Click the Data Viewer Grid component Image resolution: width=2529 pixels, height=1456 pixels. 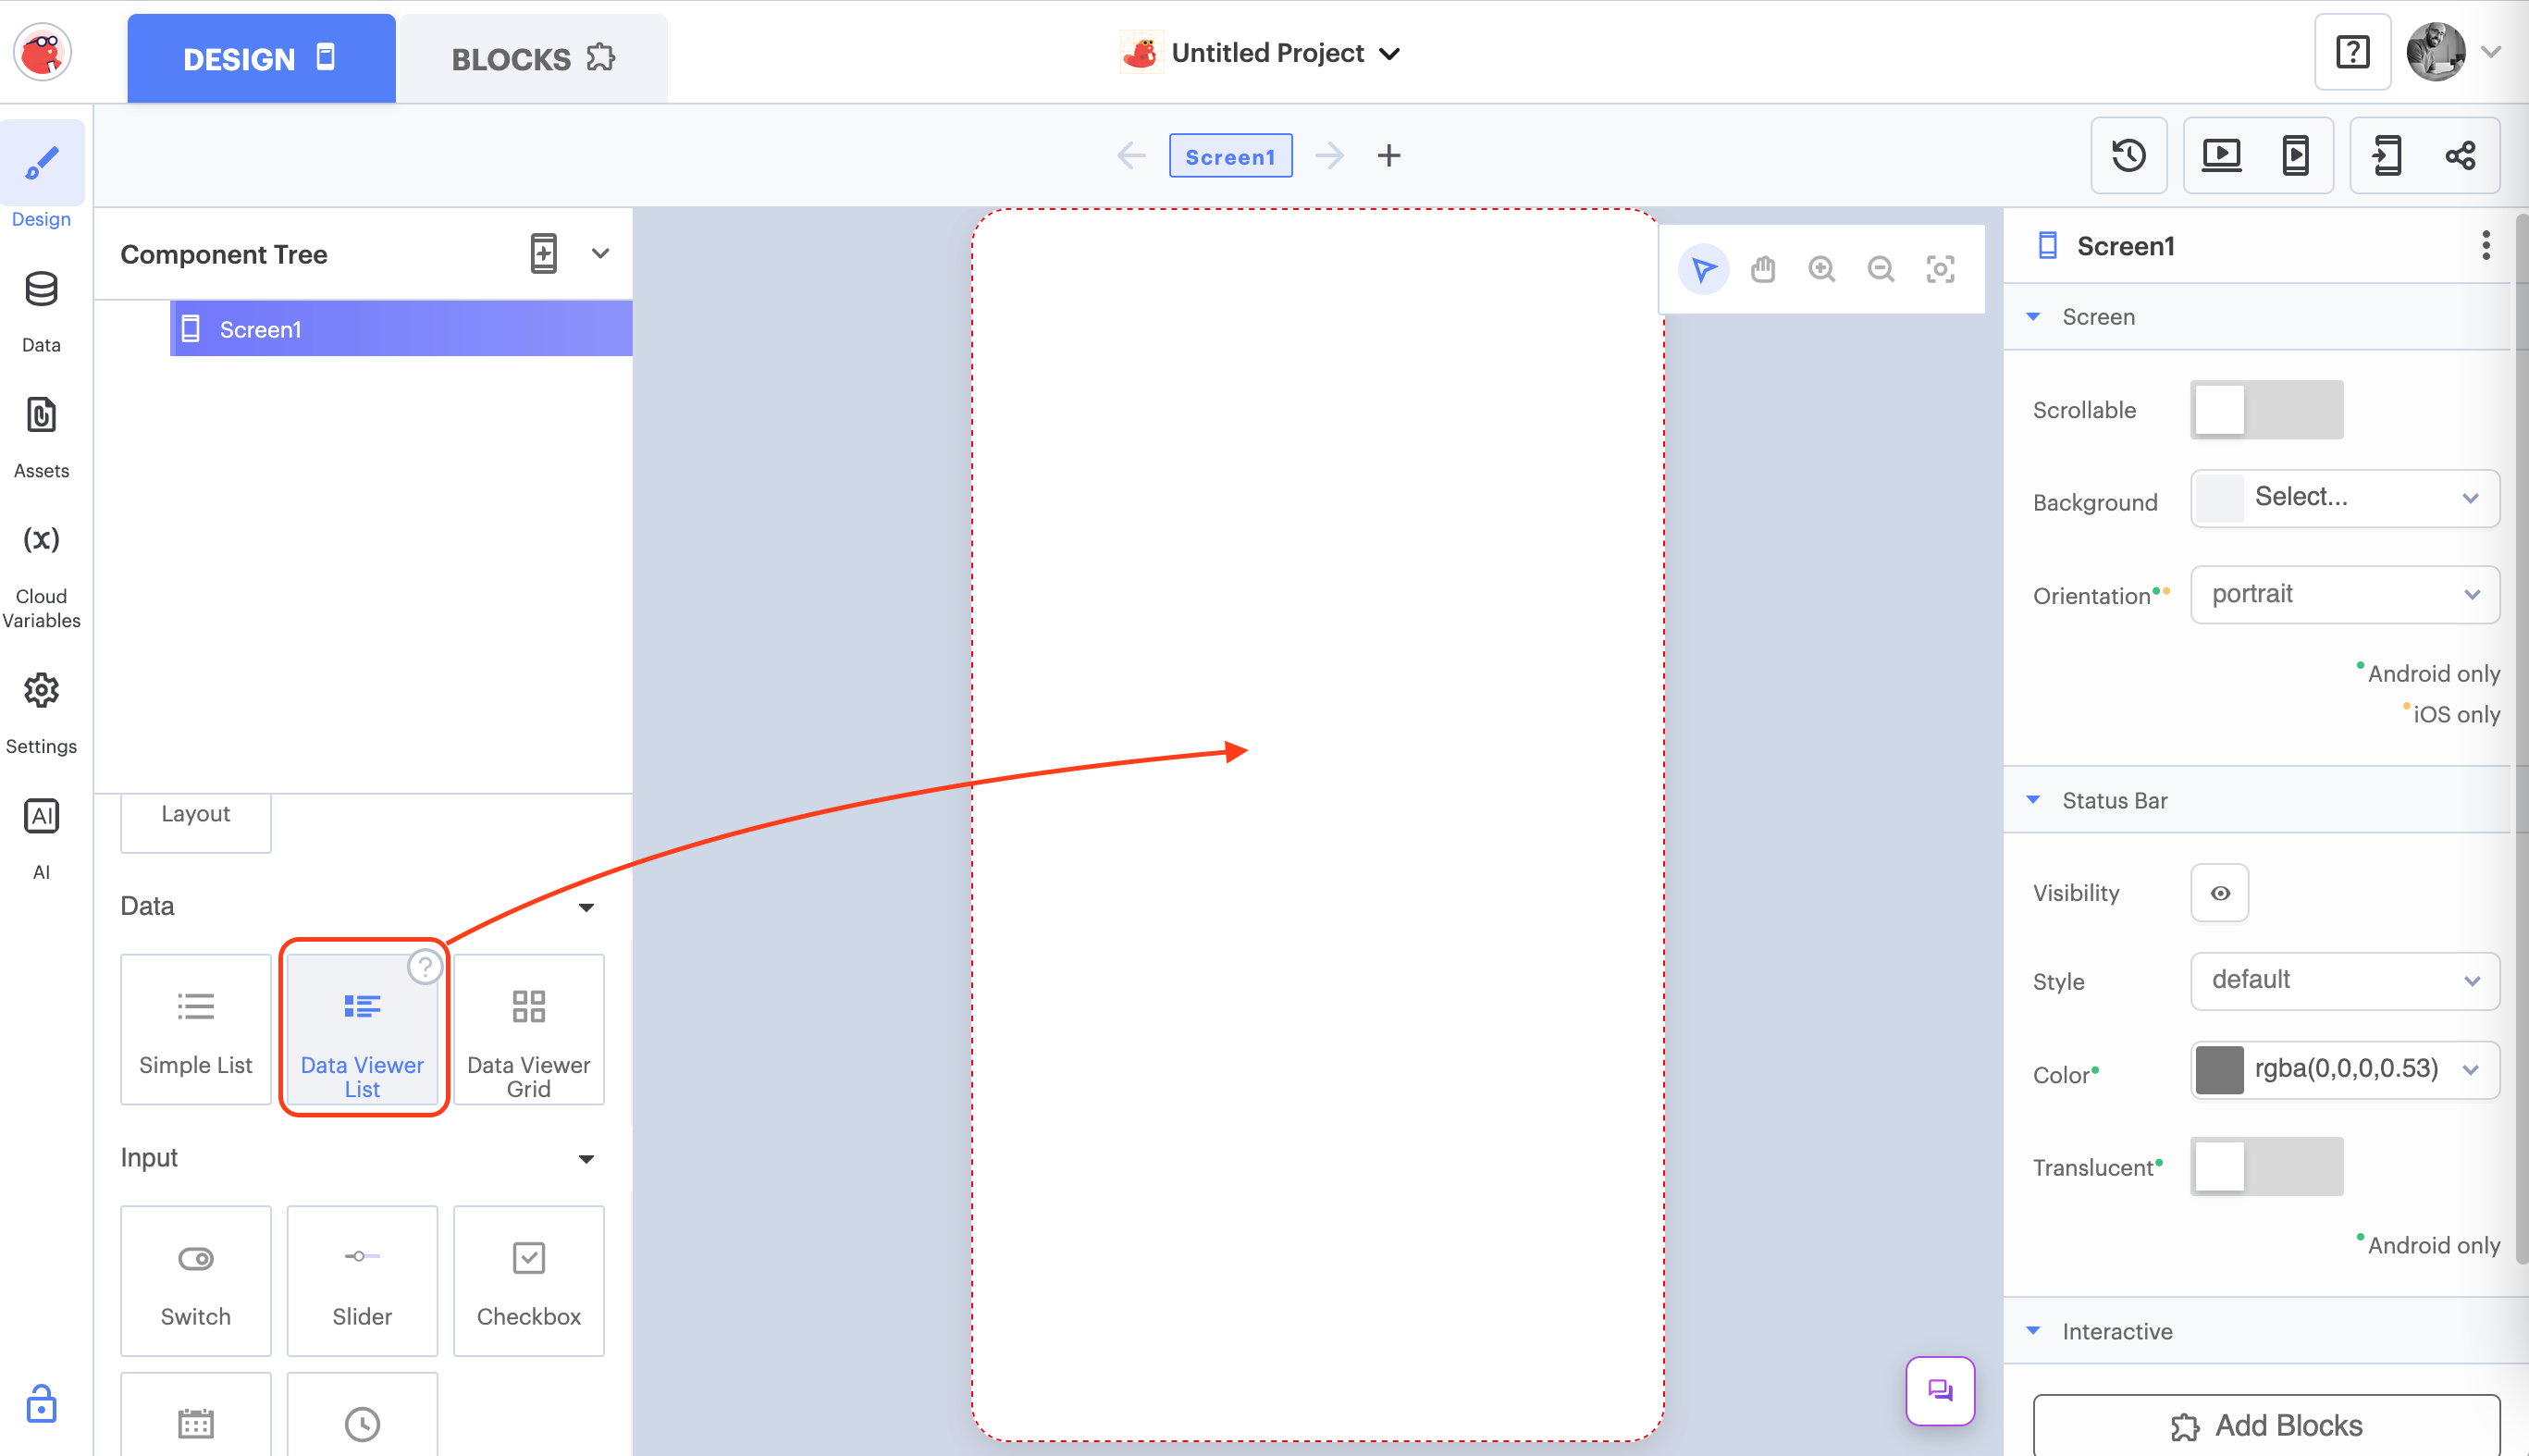tap(528, 1030)
